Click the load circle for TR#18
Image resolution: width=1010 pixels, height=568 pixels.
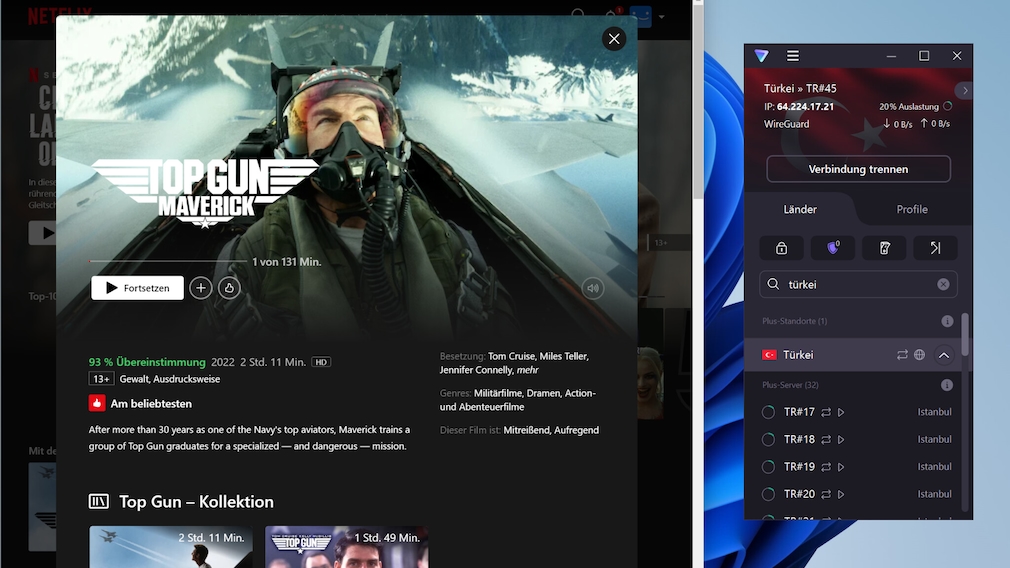[768, 439]
